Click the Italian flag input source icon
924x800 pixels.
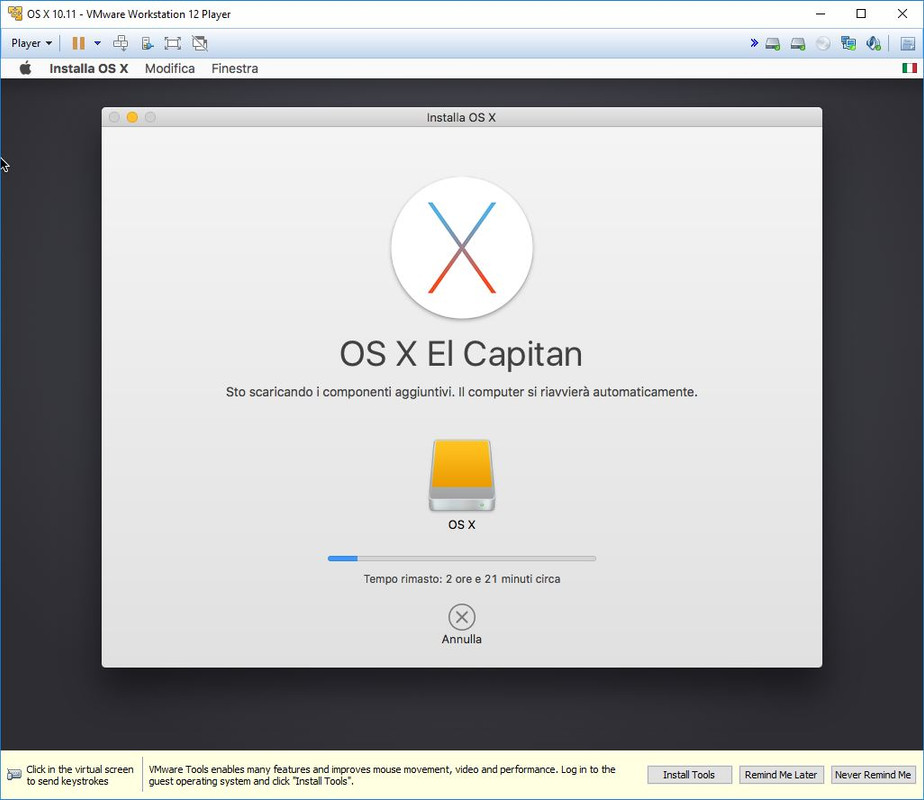909,68
